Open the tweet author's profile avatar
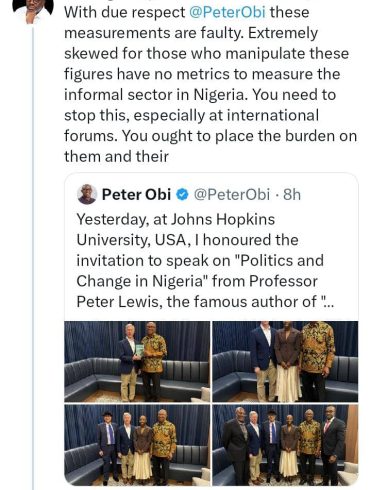370x490 pixels. click(33, 10)
